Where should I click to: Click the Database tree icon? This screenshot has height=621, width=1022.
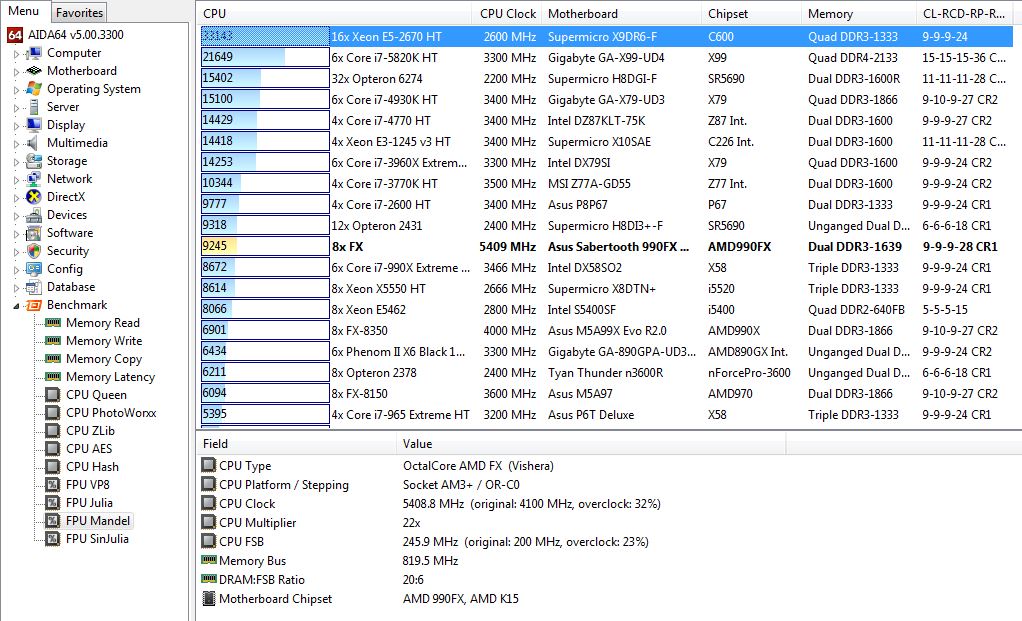click(34, 287)
